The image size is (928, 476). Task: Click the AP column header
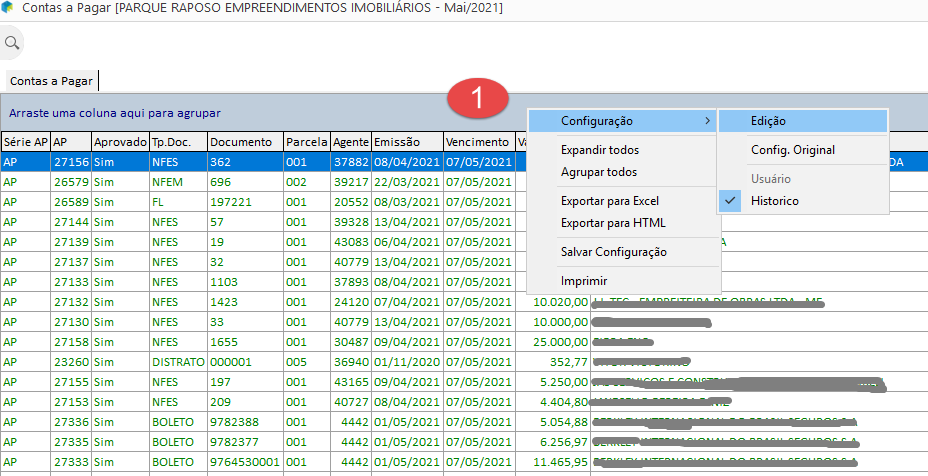(x=71, y=142)
